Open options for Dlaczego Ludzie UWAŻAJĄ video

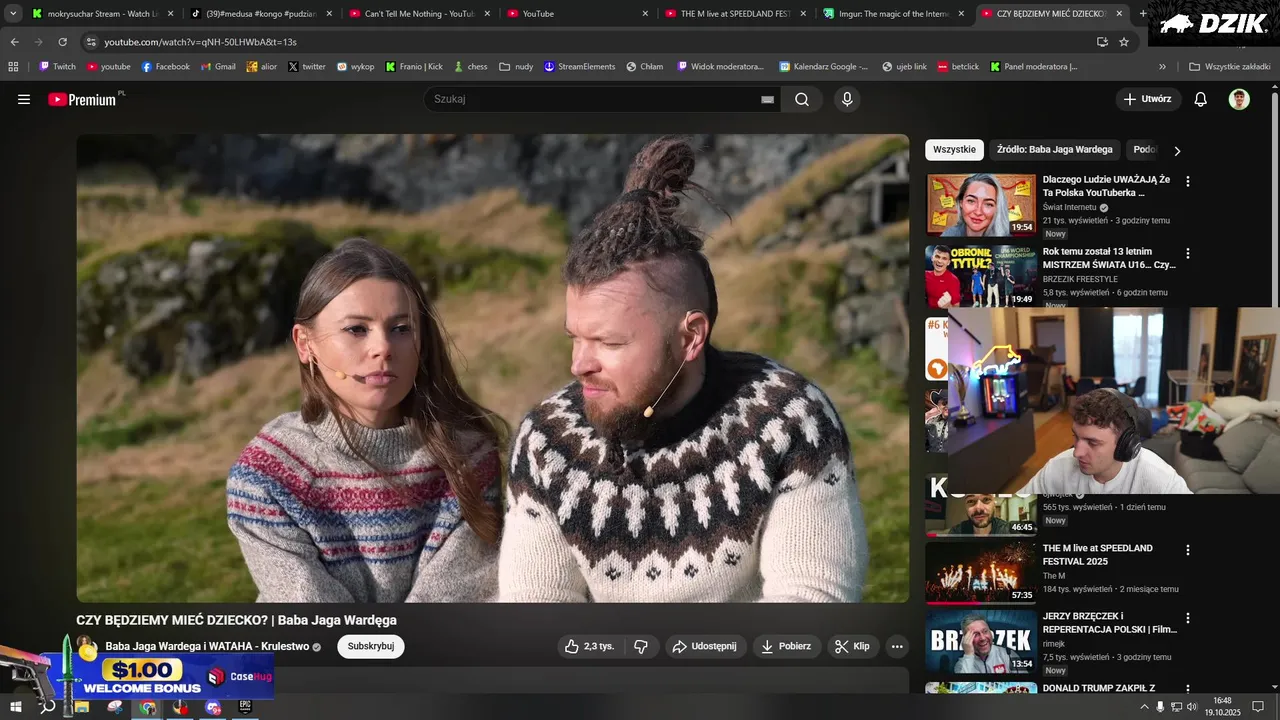1188,182
